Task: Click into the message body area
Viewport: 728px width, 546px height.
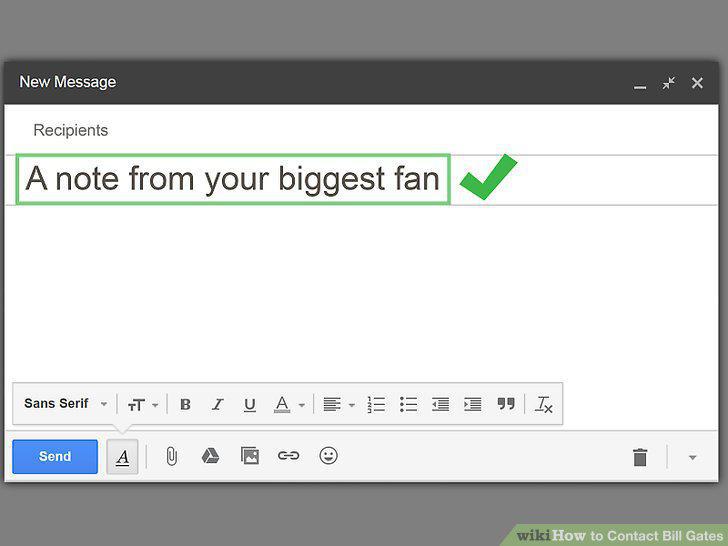Action: [x=361, y=292]
